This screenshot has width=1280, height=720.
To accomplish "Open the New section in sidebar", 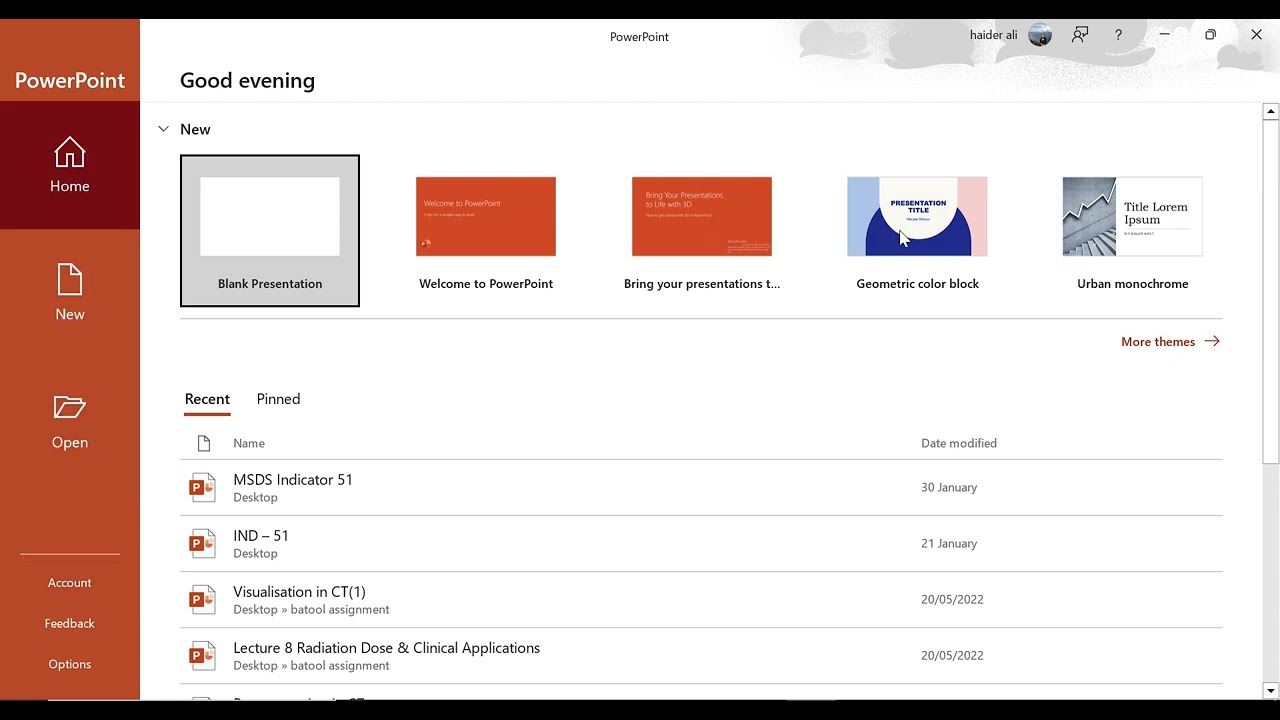I will pos(70,293).
